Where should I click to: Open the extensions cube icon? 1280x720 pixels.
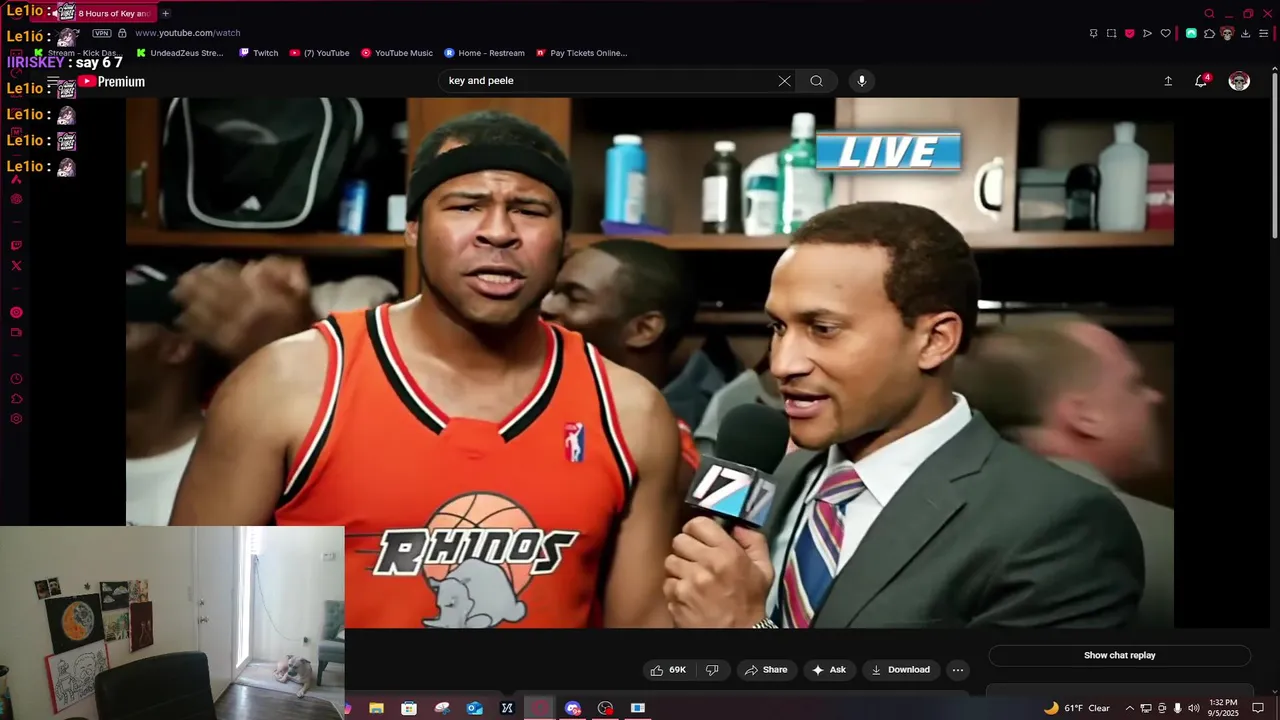[x=1209, y=33]
